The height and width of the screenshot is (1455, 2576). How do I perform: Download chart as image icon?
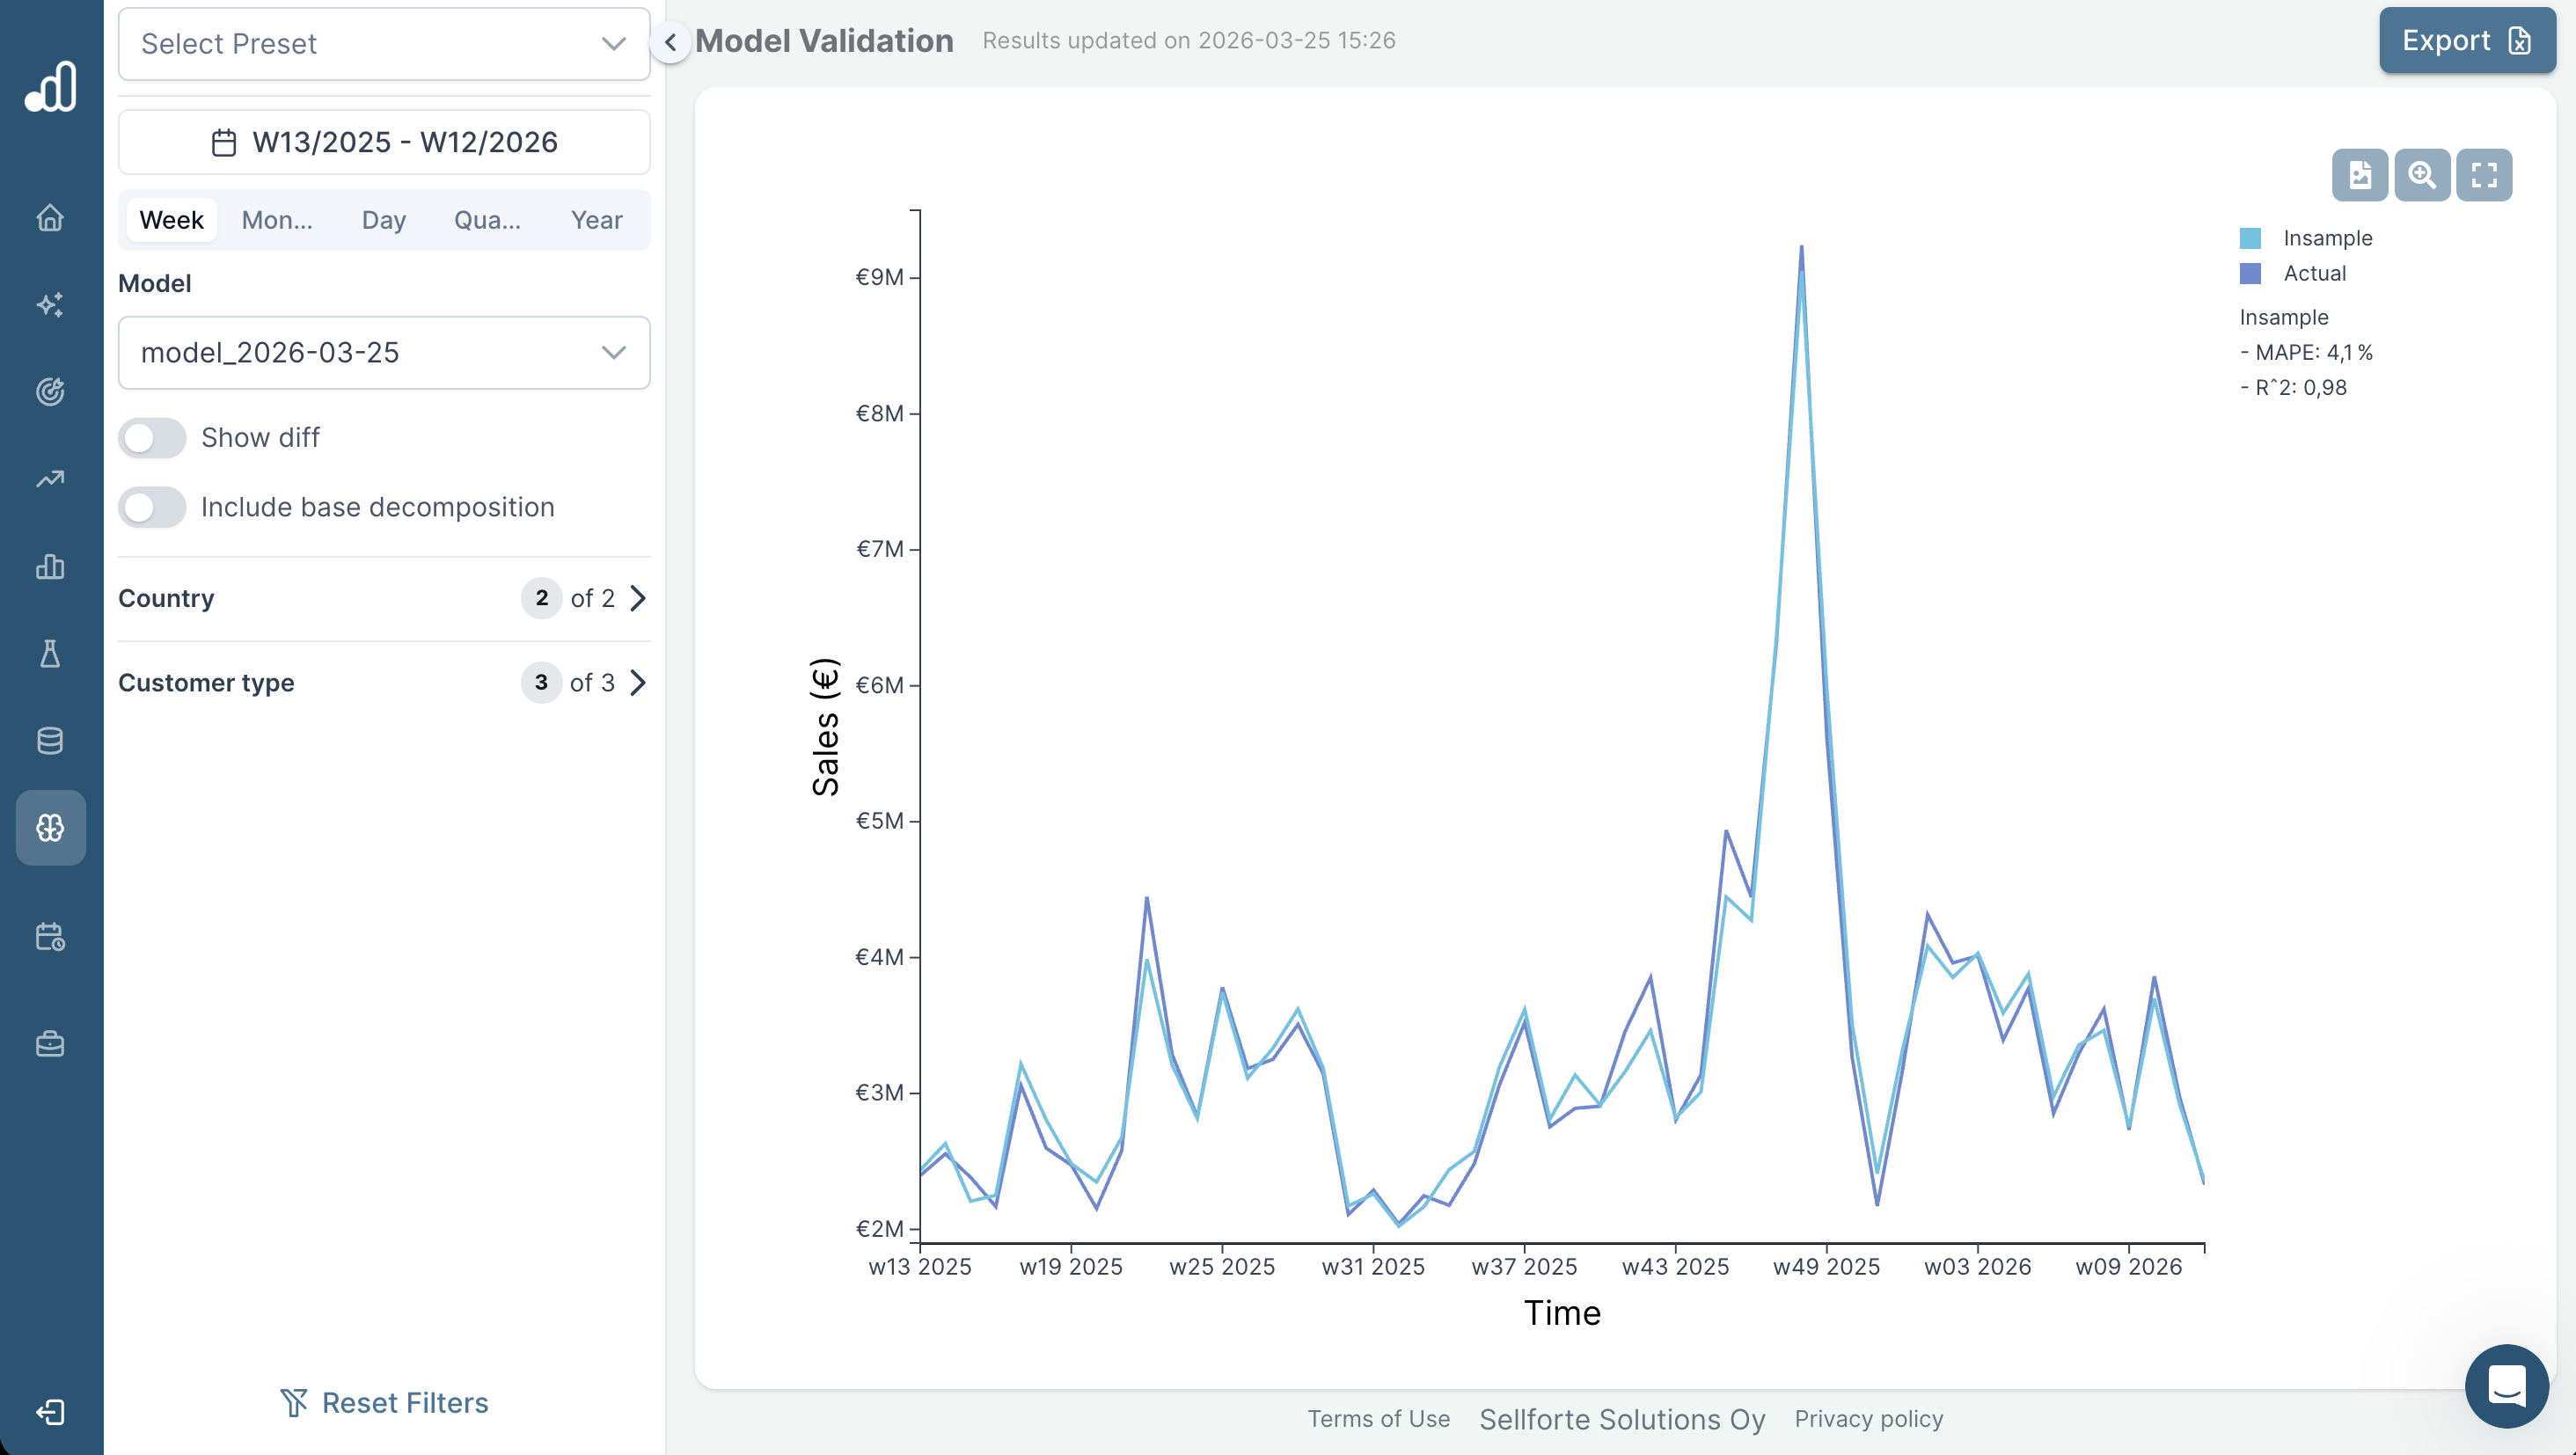pos(2359,175)
